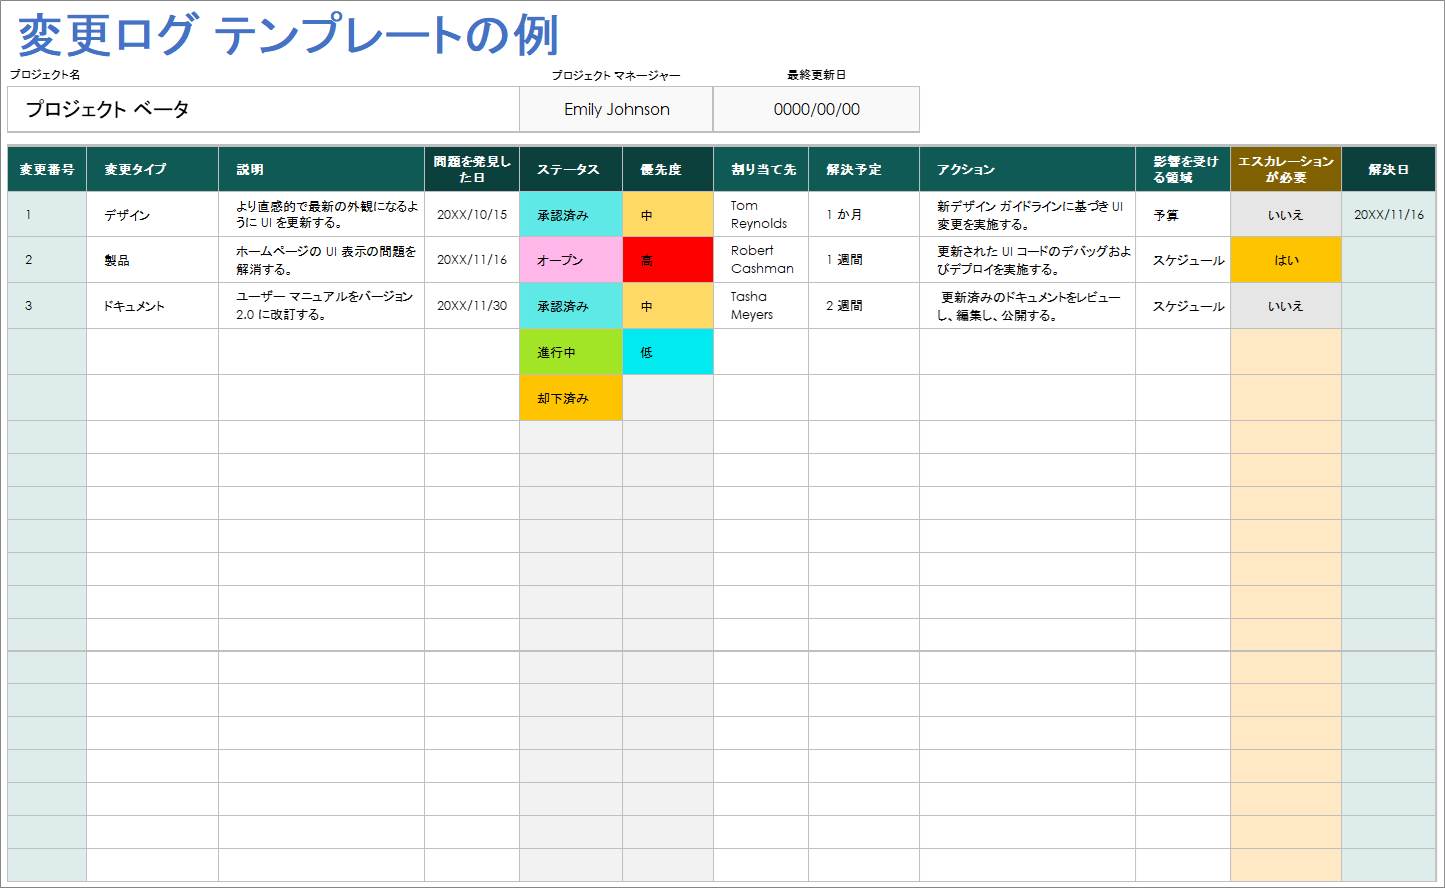Click change number 2 cell
The height and width of the screenshot is (888, 1445).
click(47, 260)
